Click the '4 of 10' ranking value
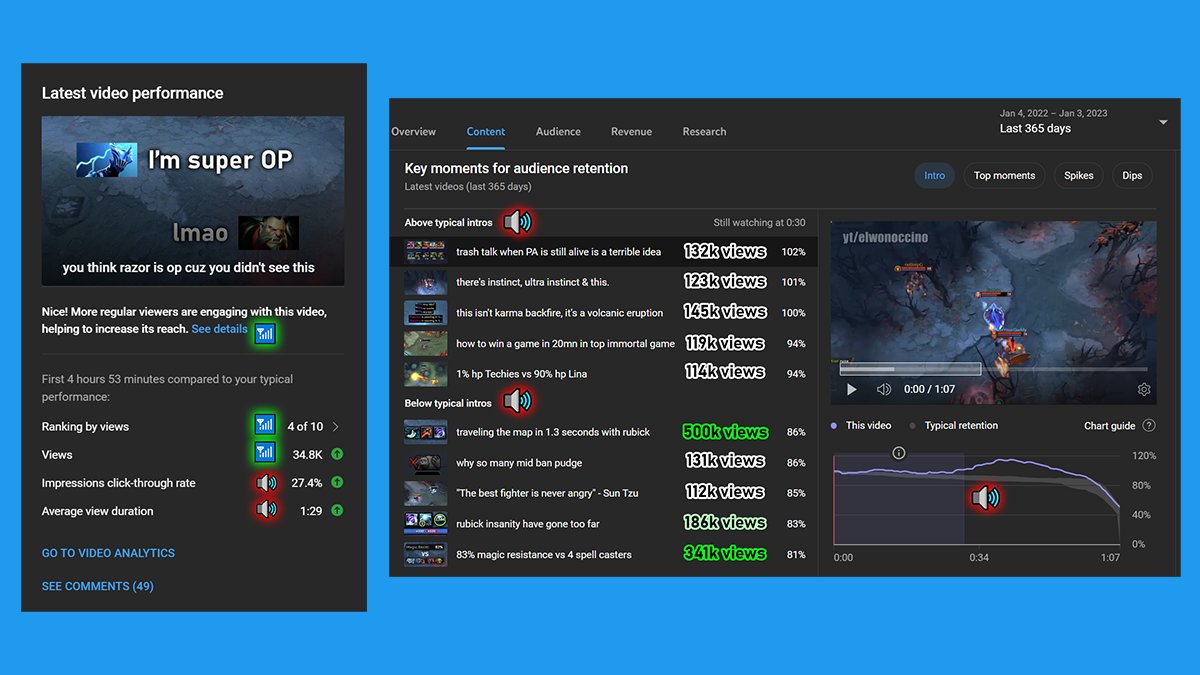 click(305, 426)
